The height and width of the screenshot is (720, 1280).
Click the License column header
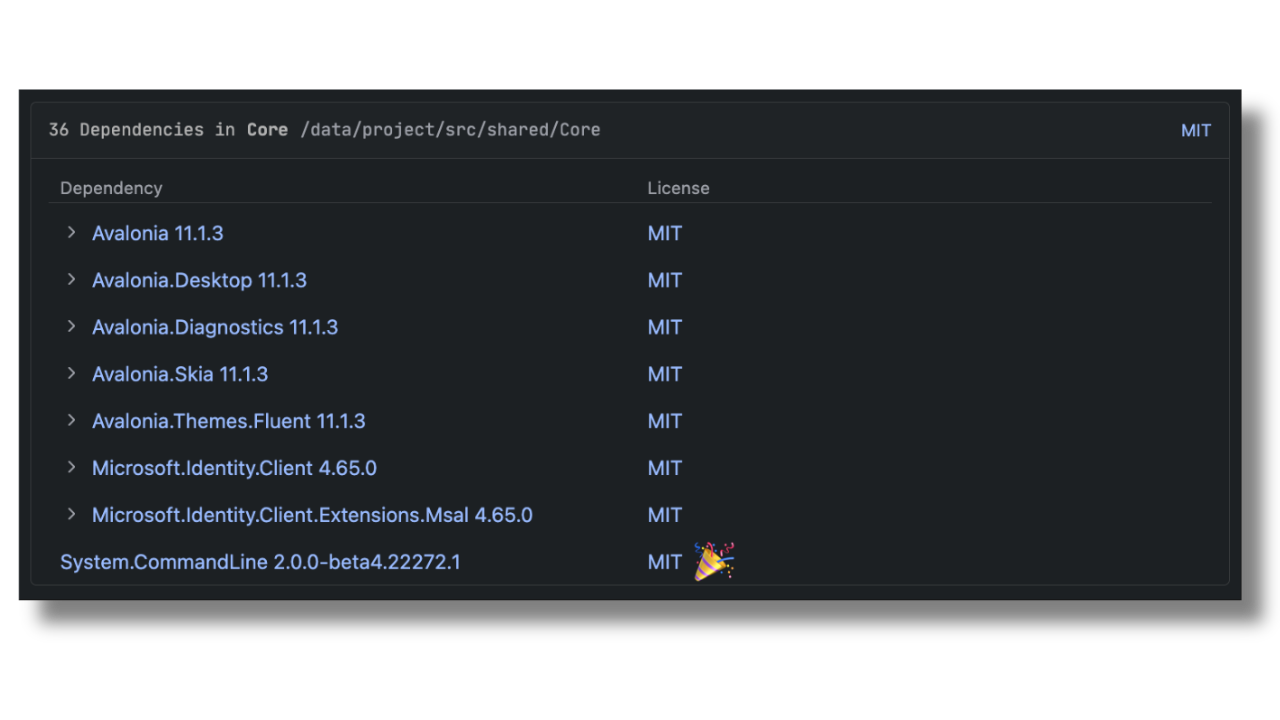click(x=678, y=188)
